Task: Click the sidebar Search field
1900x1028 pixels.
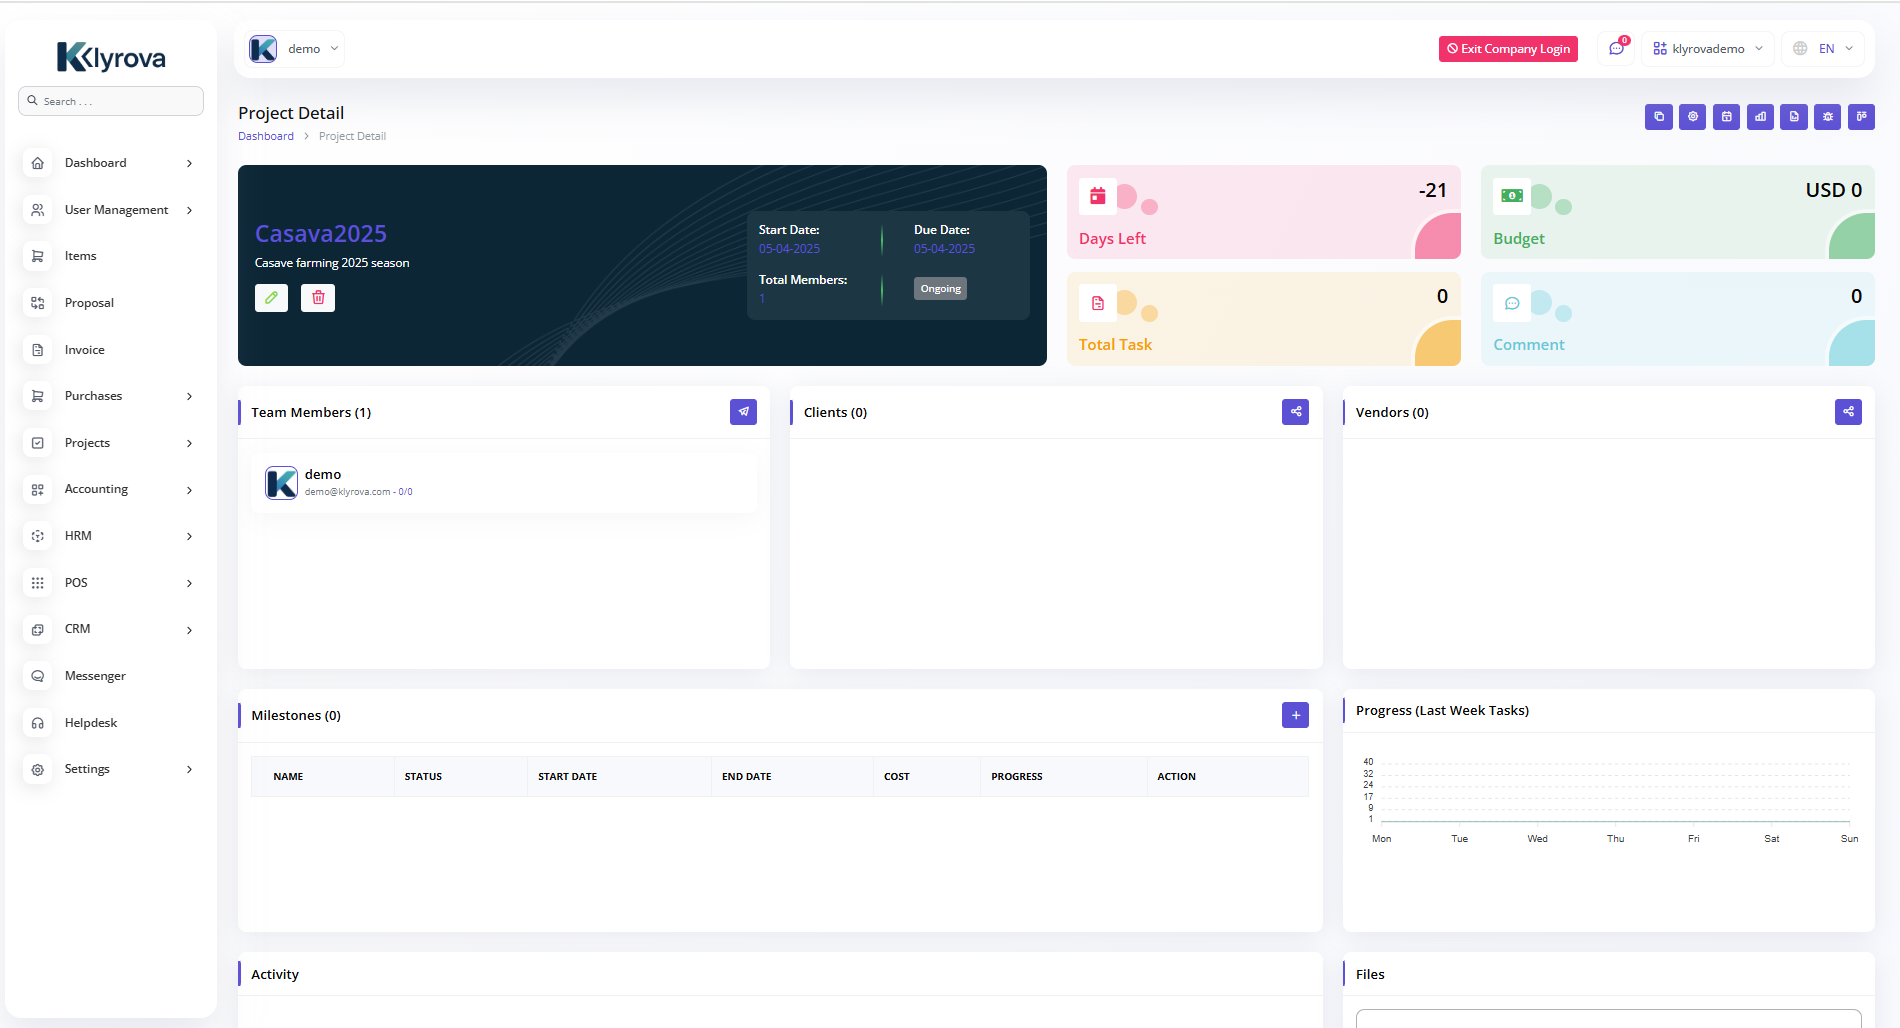Action: coord(111,101)
